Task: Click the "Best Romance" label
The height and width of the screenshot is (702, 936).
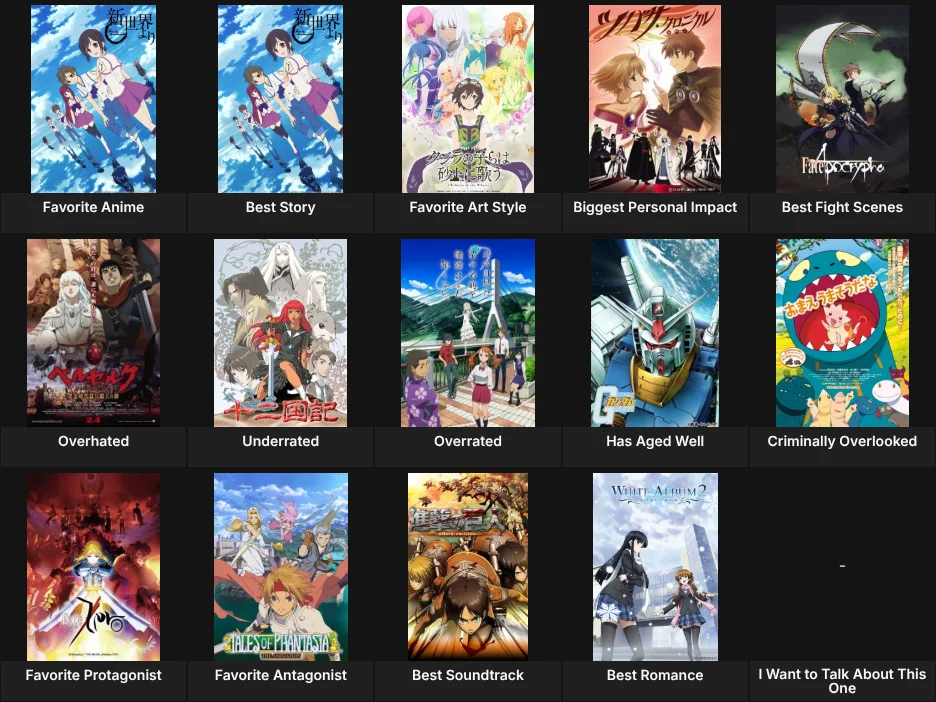Action: (x=655, y=675)
